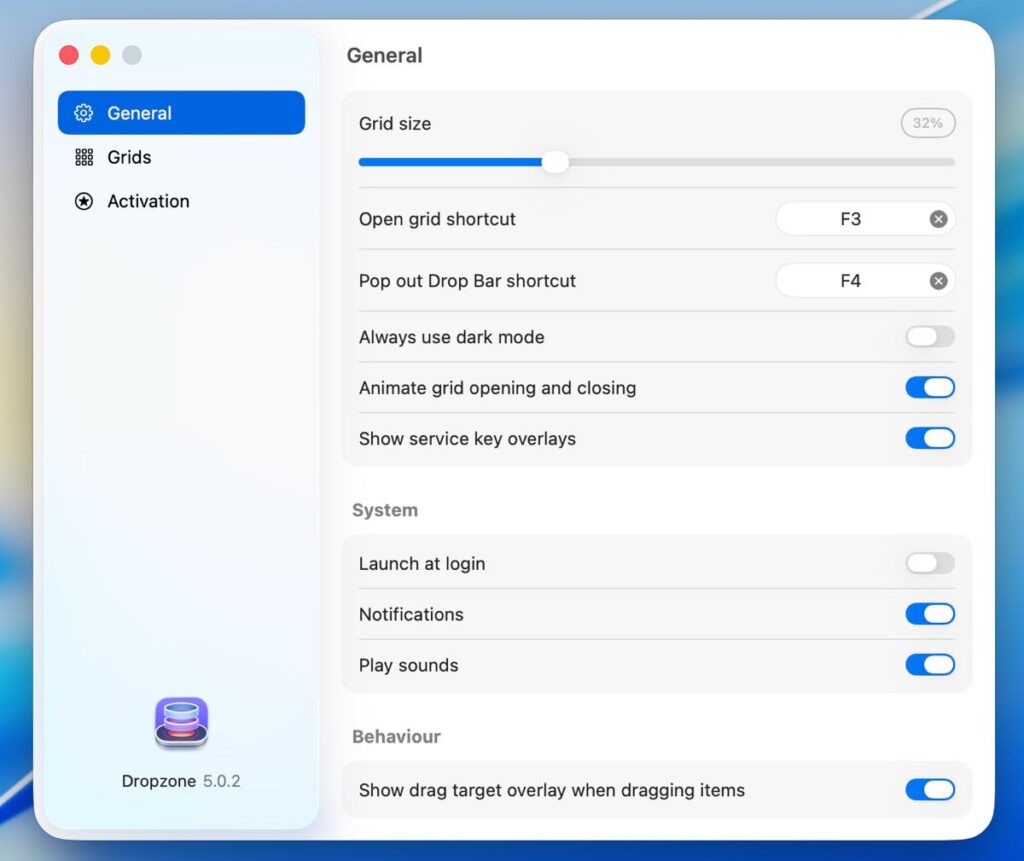Image resolution: width=1024 pixels, height=861 pixels.
Task: Enable Always use dark mode
Action: pos(930,337)
